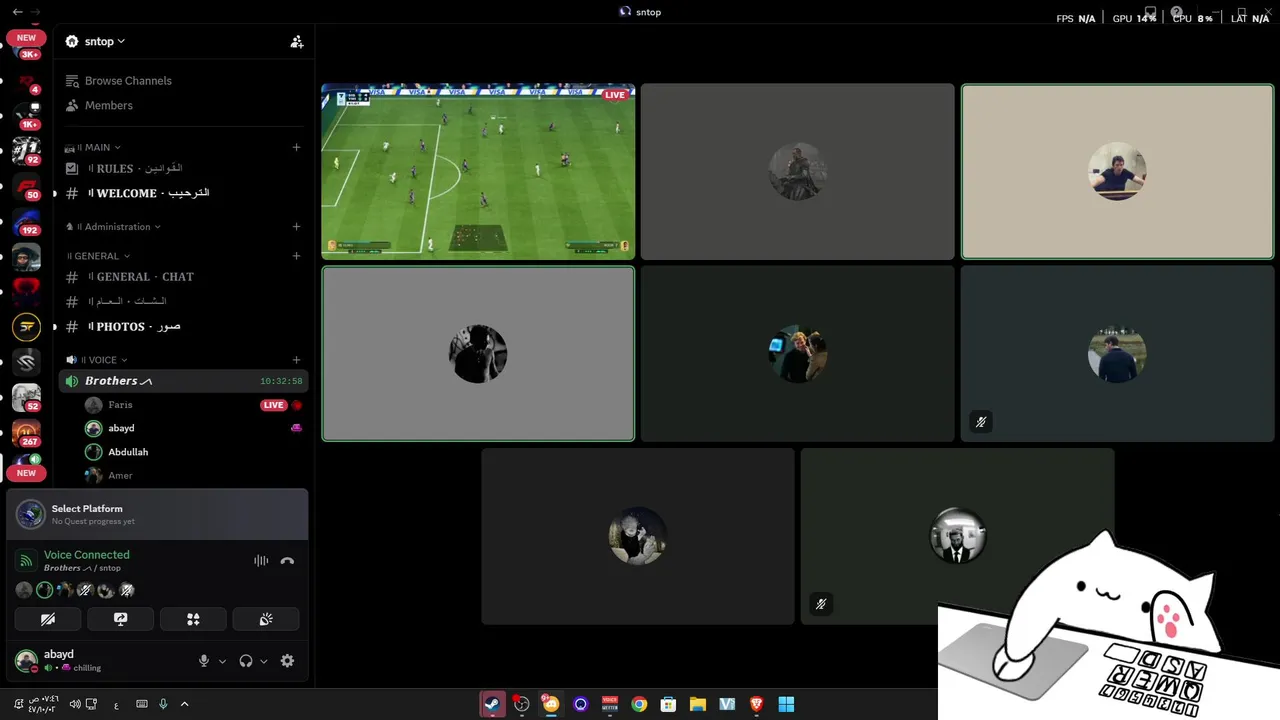Click the bottom NEW unread indicator
The width and height of the screenshot is (1280, 720).
pyautogui.click(x=26, y=473)
